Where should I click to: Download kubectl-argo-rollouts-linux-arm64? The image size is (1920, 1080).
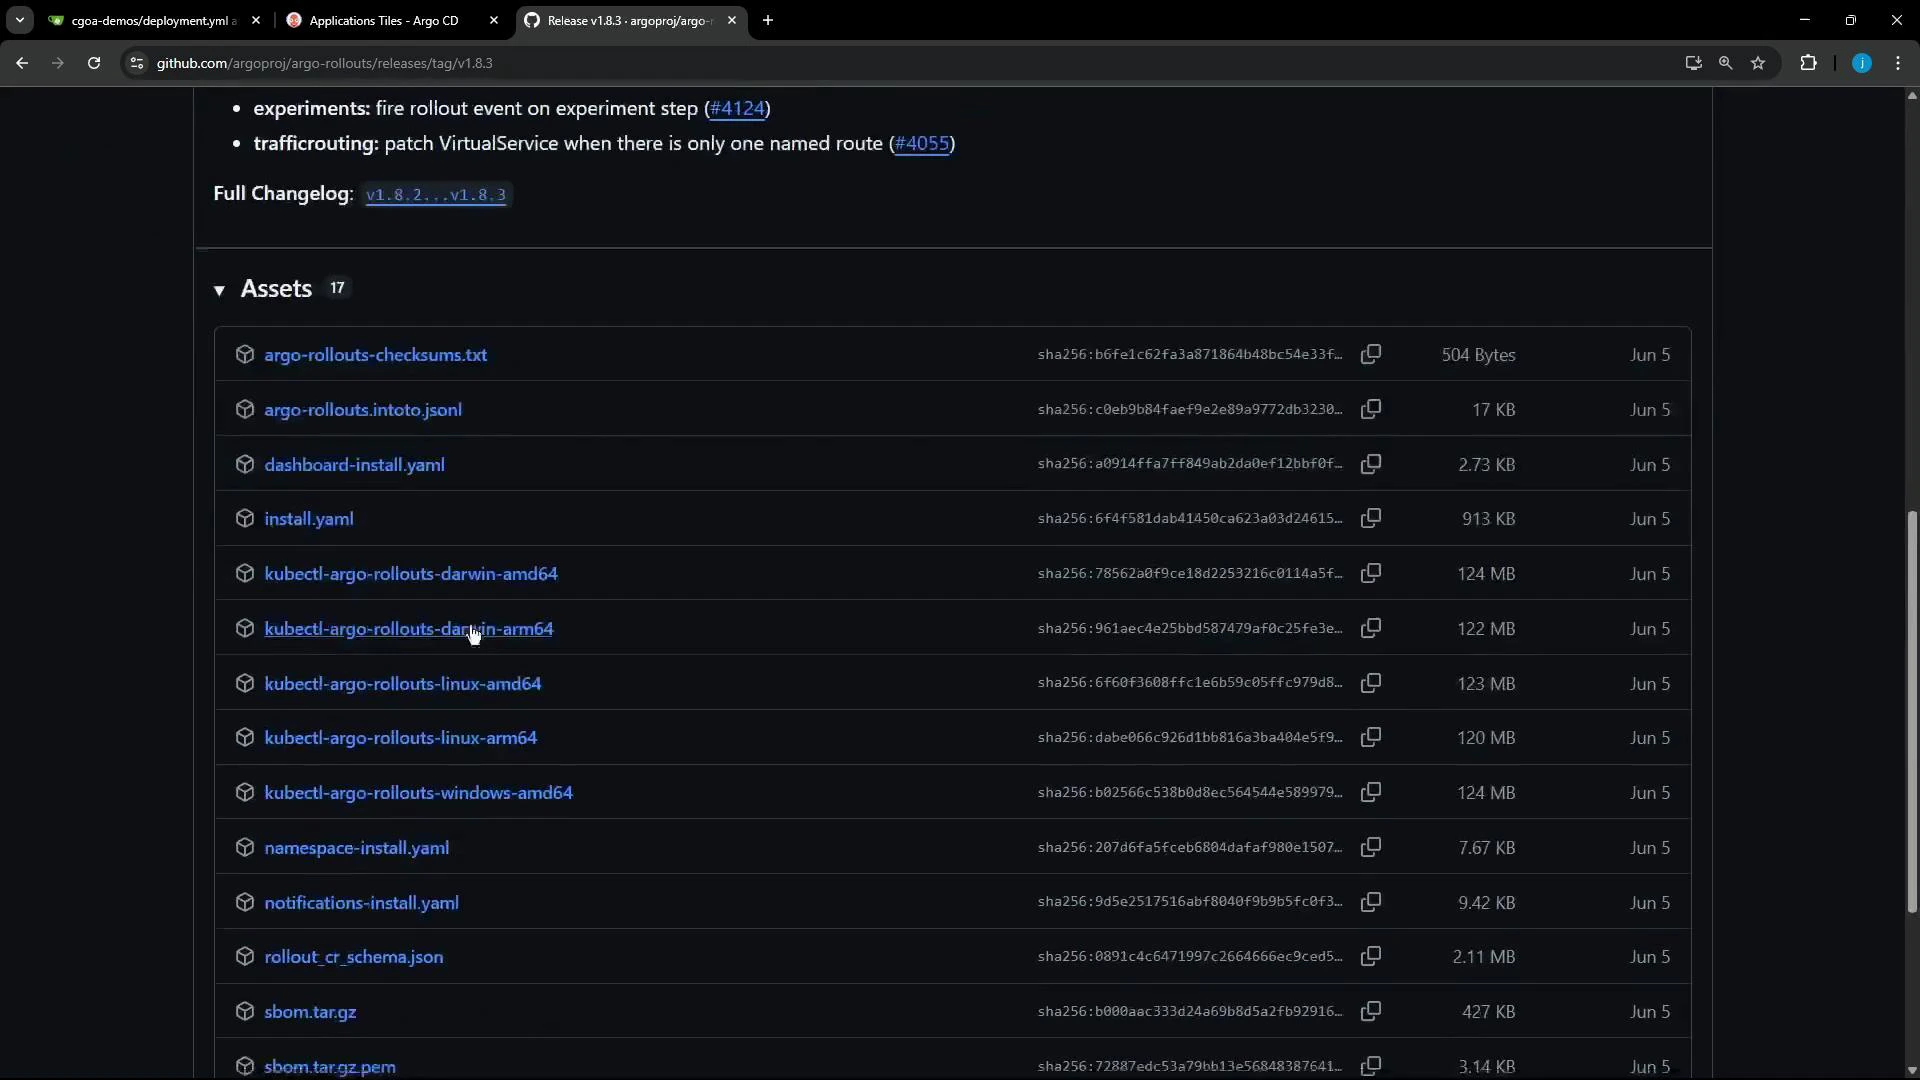tap(400, 737)
